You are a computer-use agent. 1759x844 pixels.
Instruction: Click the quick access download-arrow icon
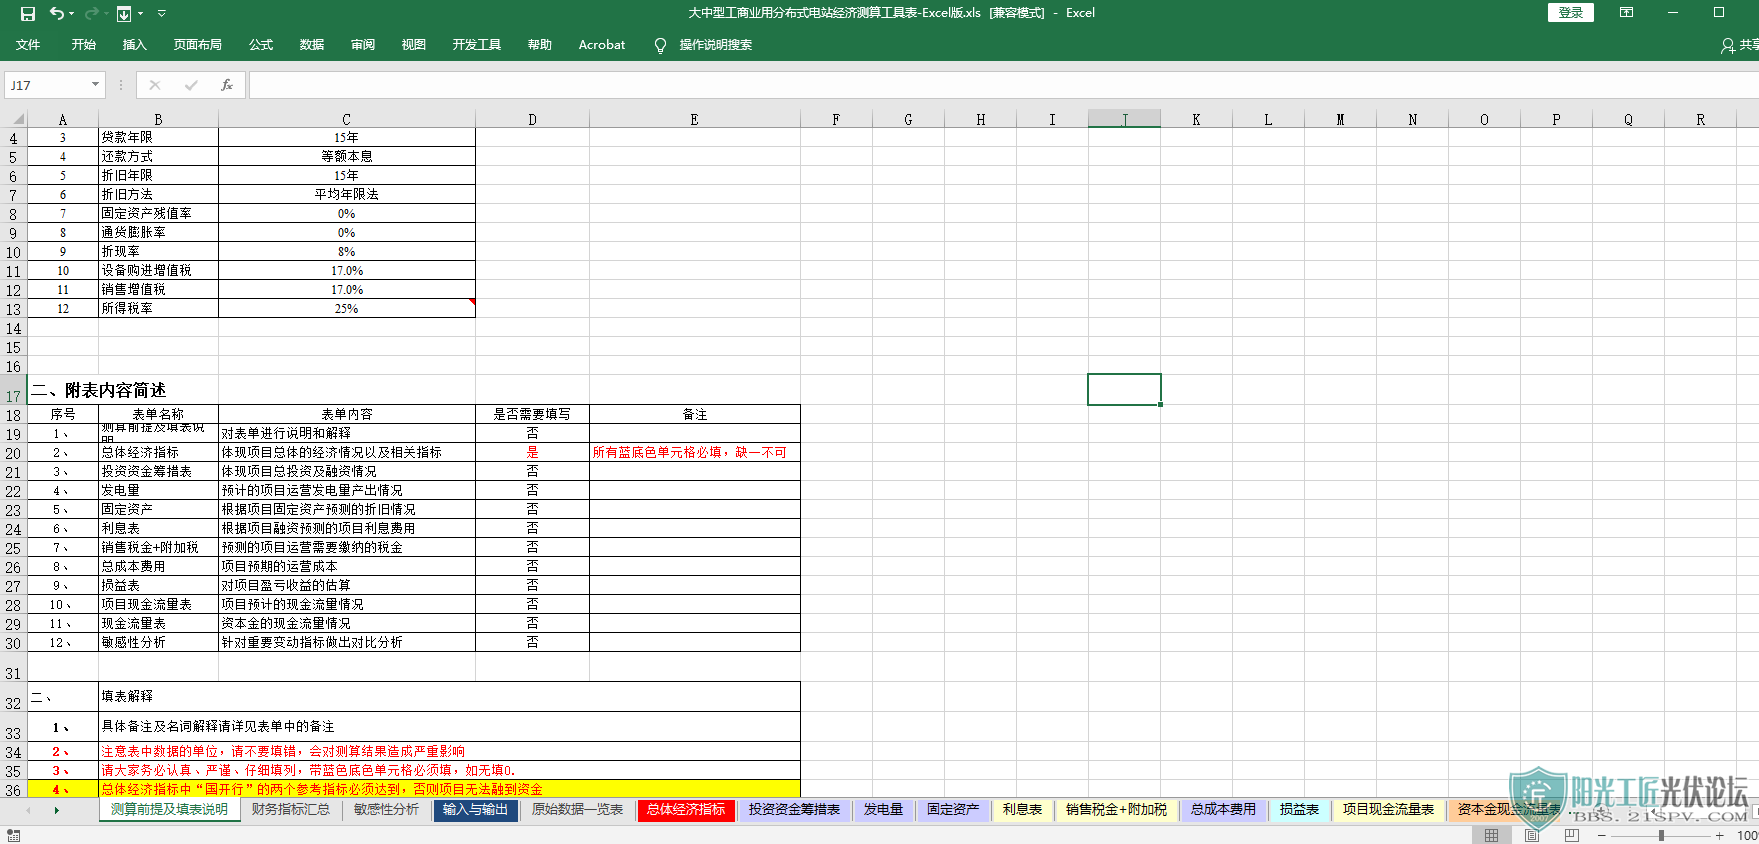(124, 13)
